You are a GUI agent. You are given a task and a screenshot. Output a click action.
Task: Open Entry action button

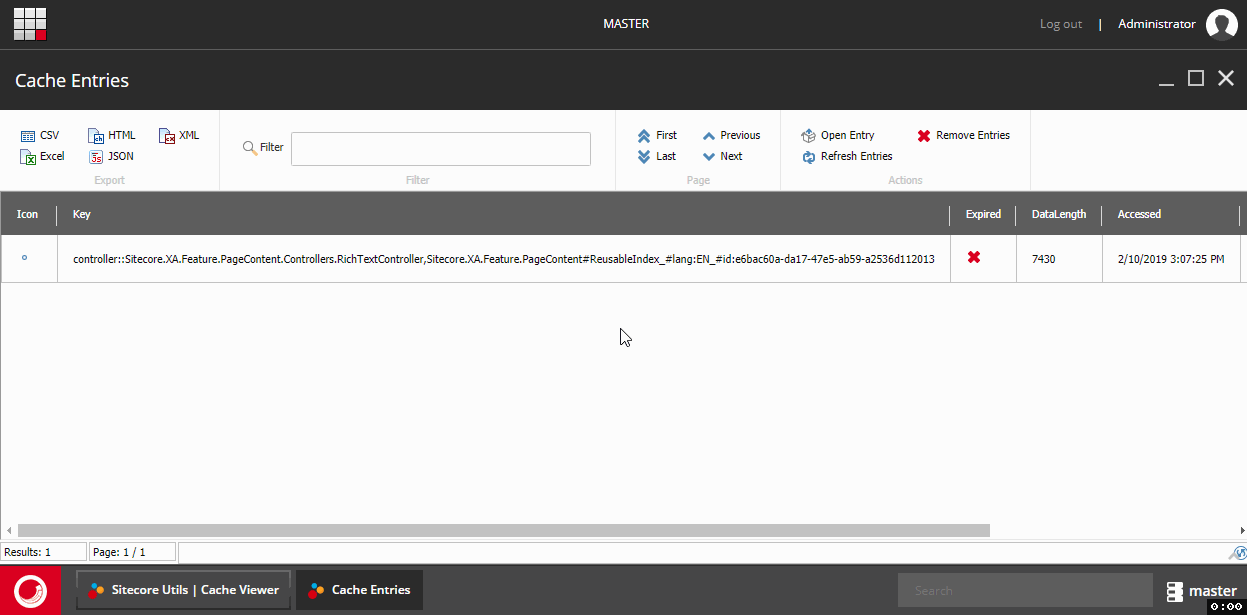pyautogui.click(x=838, y=135)
